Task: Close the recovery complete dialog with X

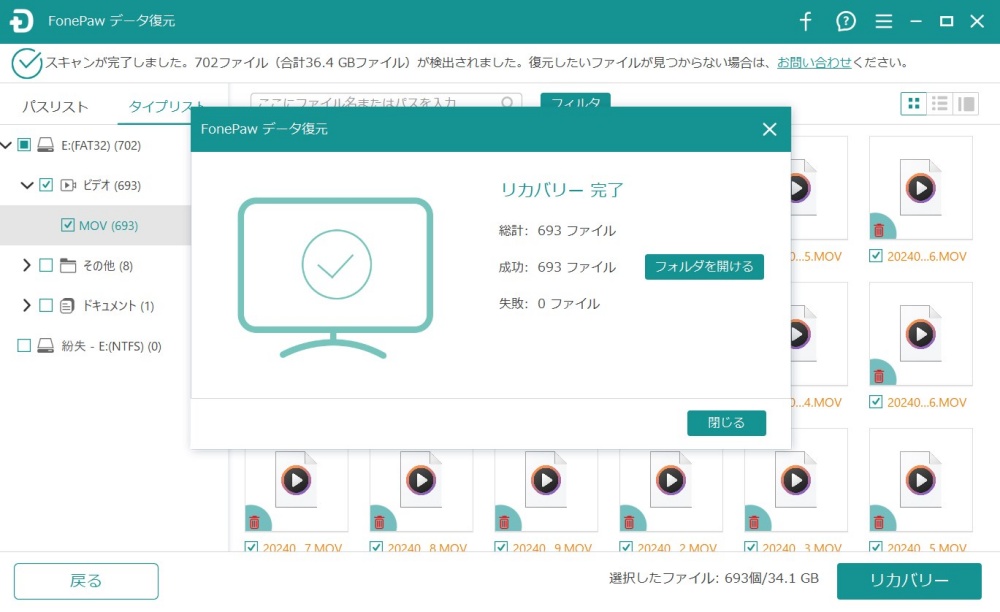Action: tap(770, 129)
